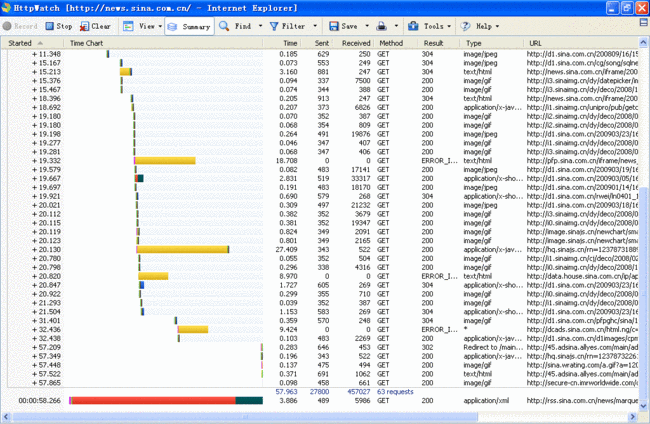
Task: Stop the HttpWatch recording
Action: pyautogui.click(x=58, y=26)
